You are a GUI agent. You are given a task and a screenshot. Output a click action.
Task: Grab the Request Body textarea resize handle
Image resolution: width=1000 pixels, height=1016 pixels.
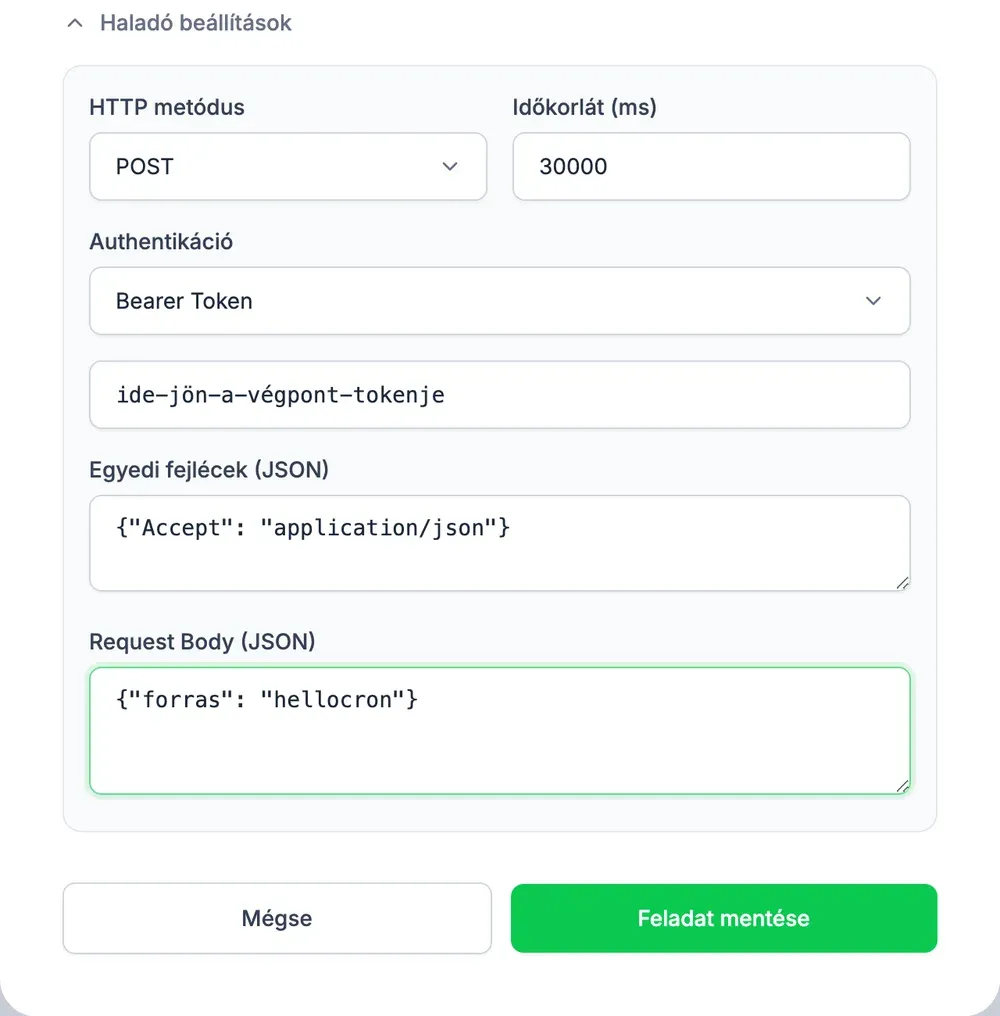pyautogui.click(x=903, y=786)
